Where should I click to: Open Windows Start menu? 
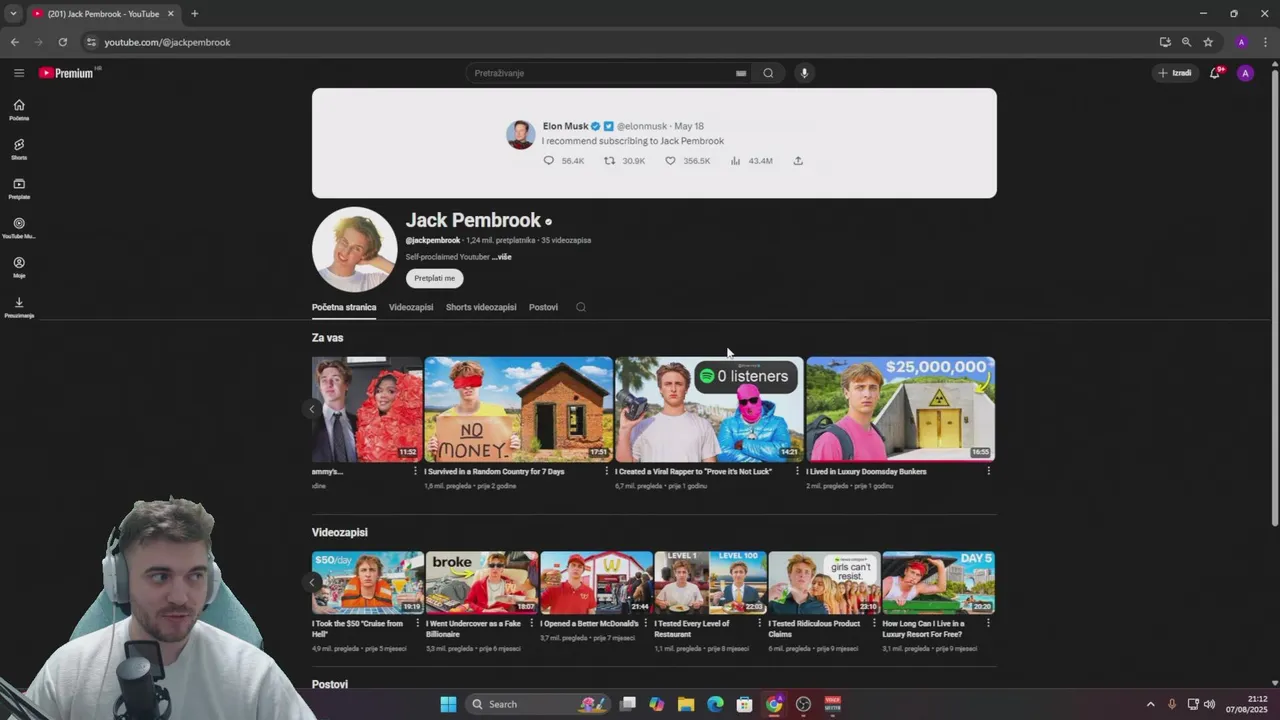coord(448,704)
